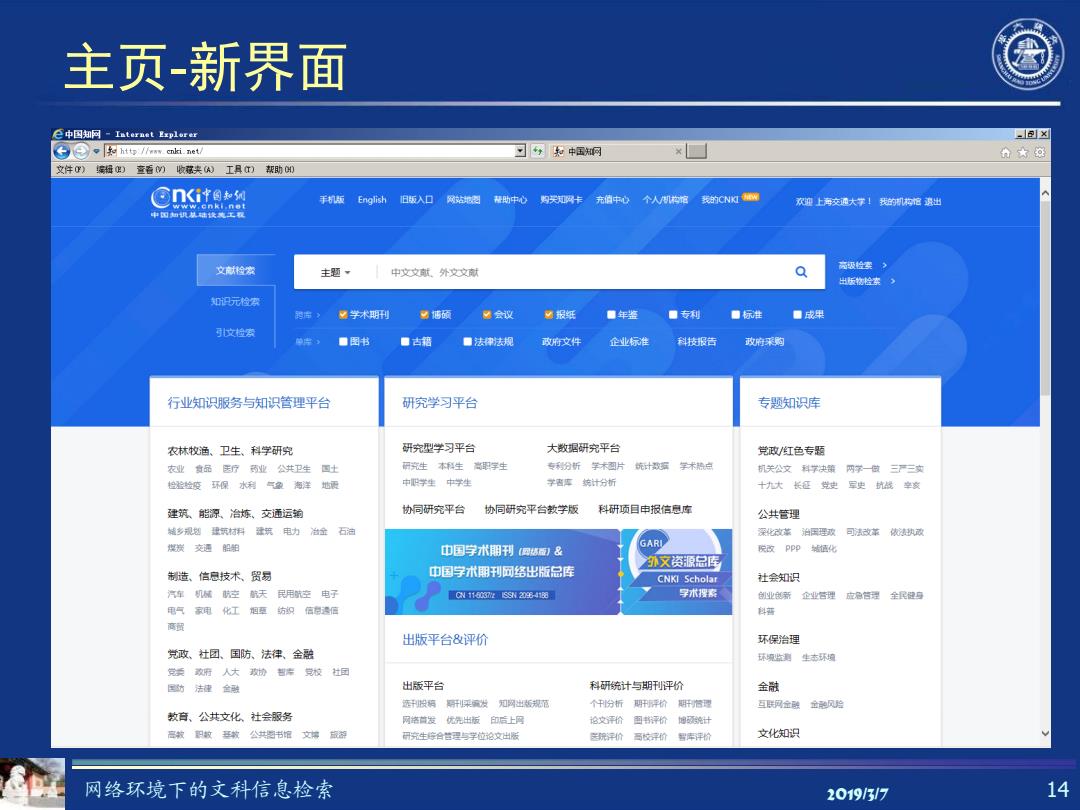This screenshot has height=810, width=1080.
Task: Click in the 中文文献、外文文献 search field
Action: 585,273
